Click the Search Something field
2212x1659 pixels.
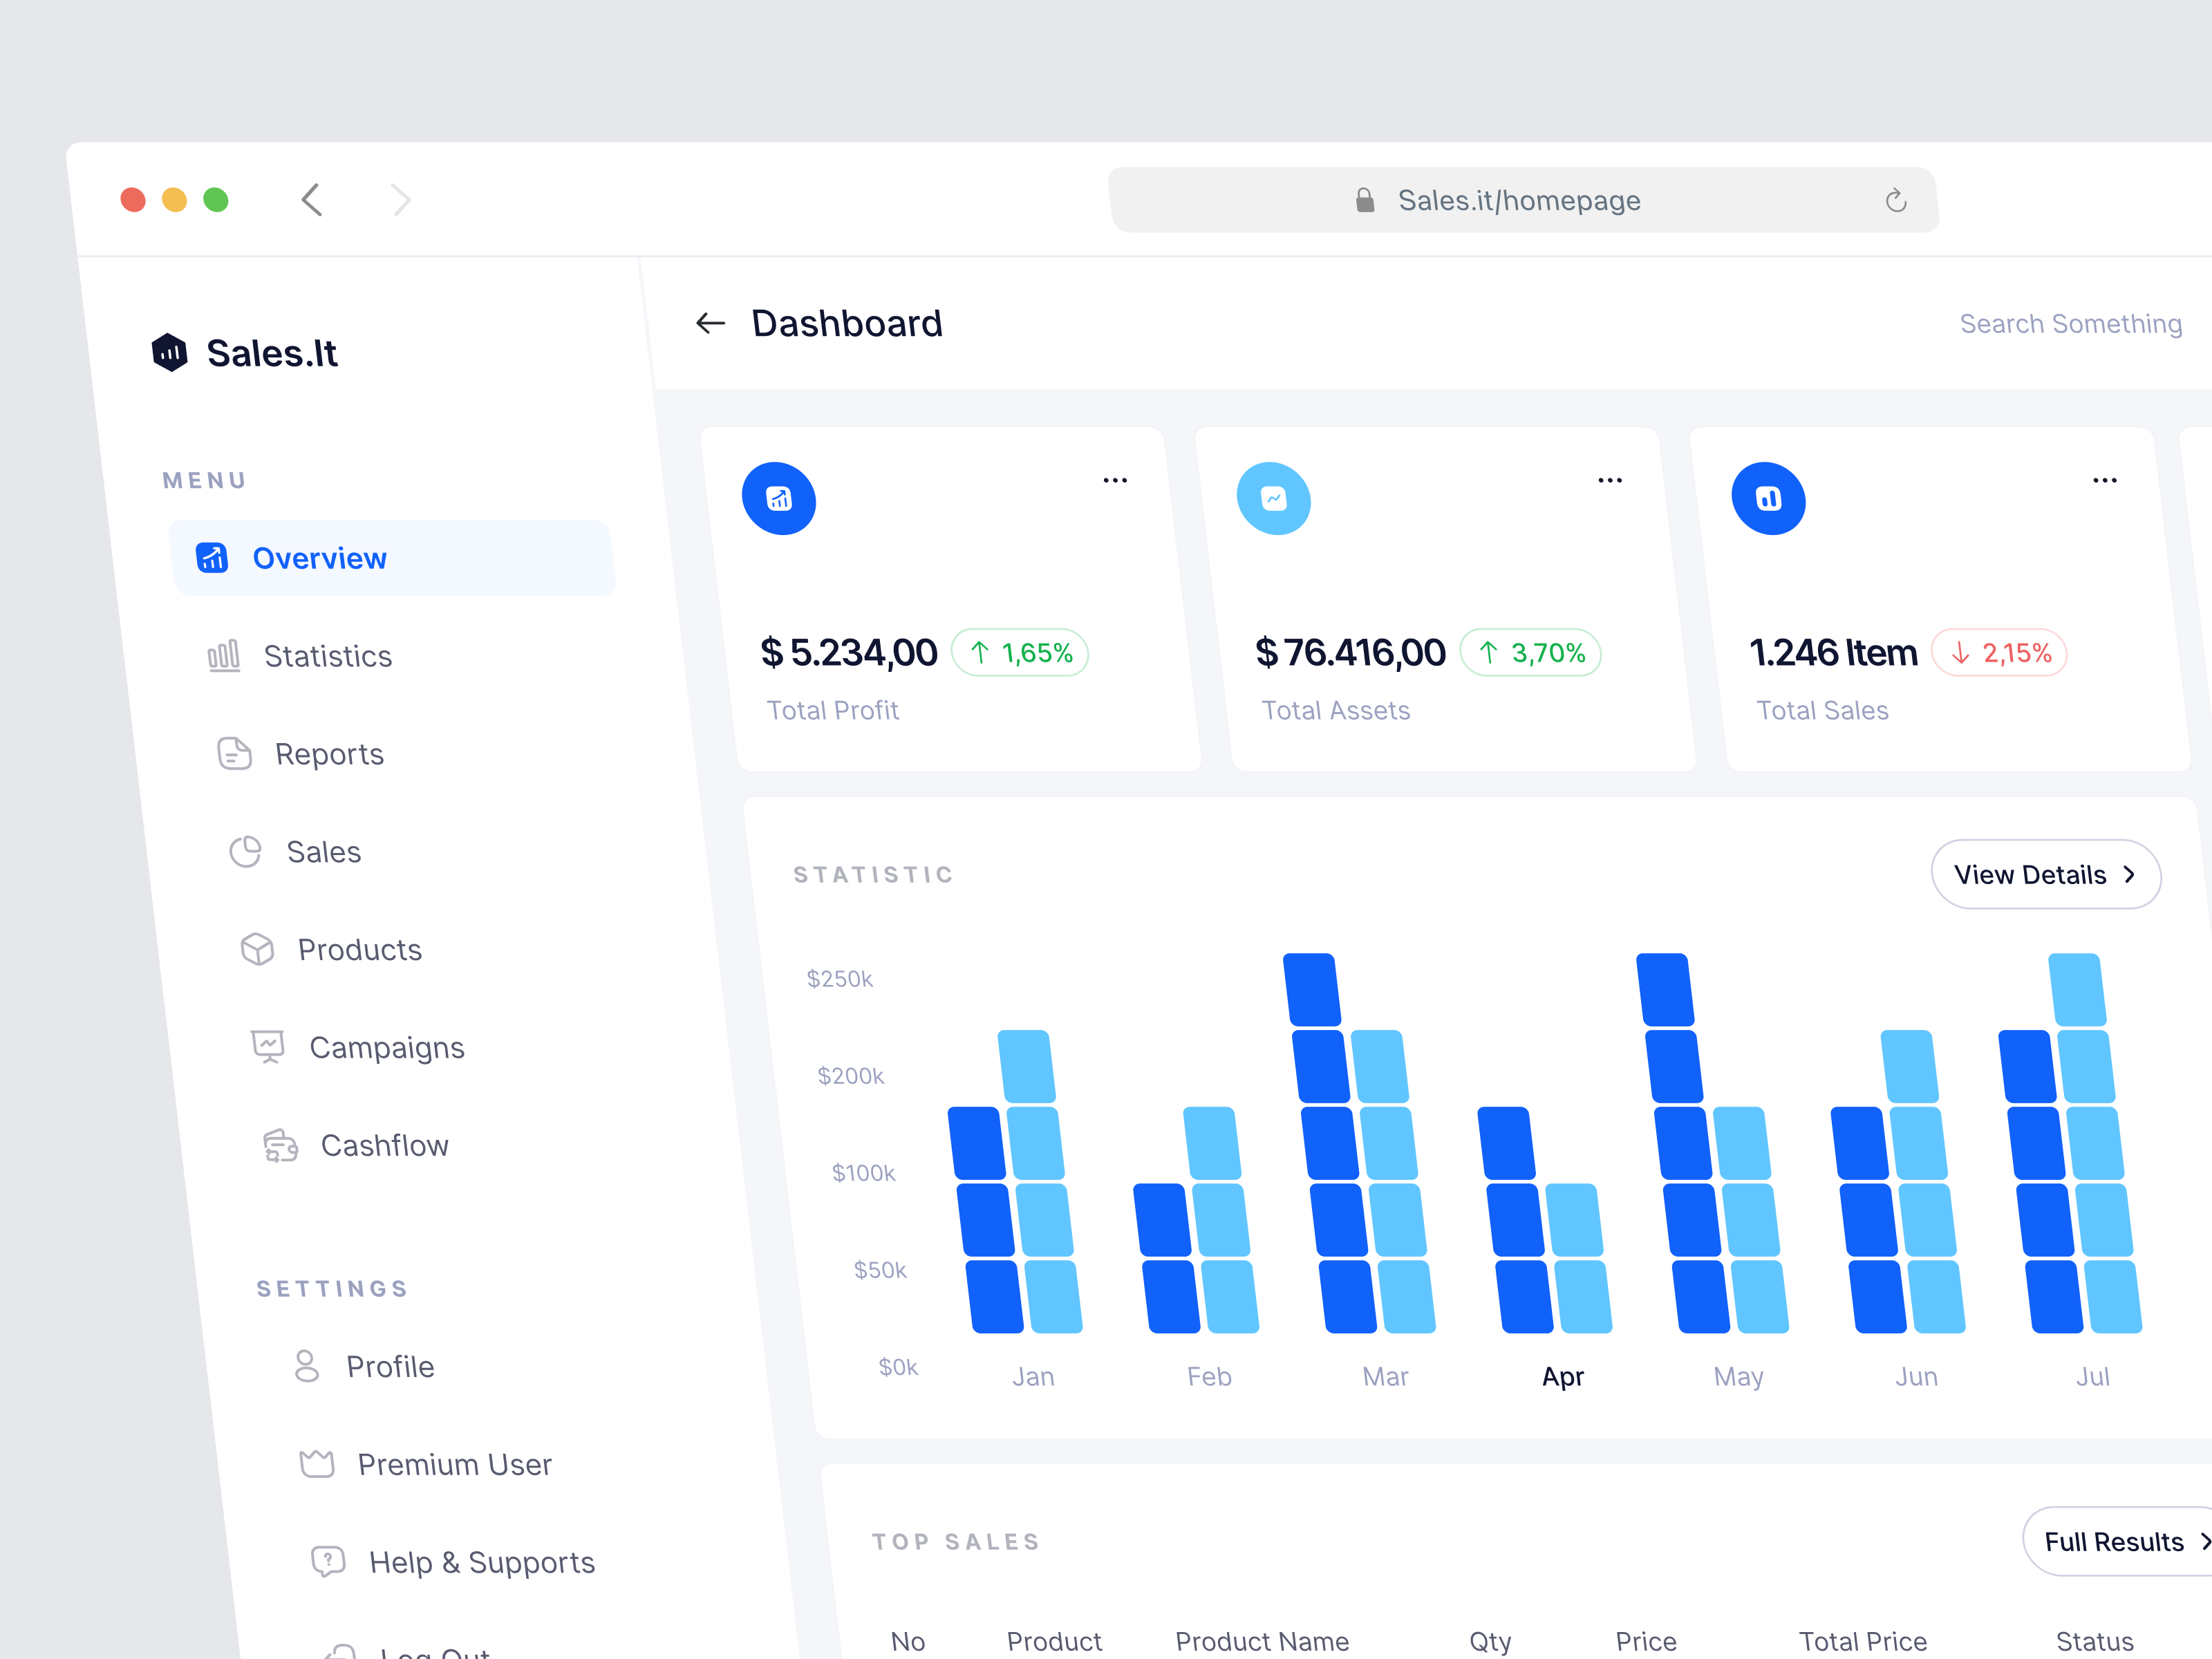pos(2070,323)
